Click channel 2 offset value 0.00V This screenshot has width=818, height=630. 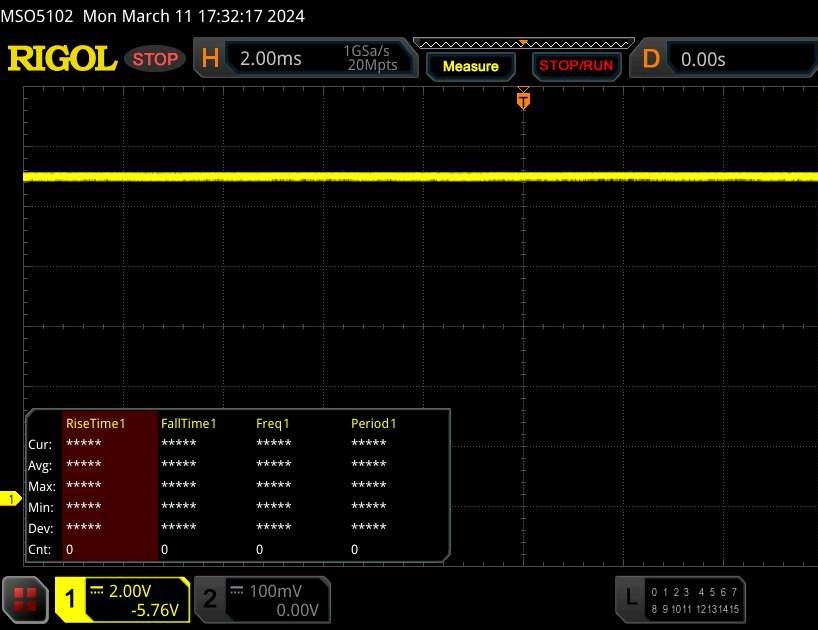[x=297, y=610]
